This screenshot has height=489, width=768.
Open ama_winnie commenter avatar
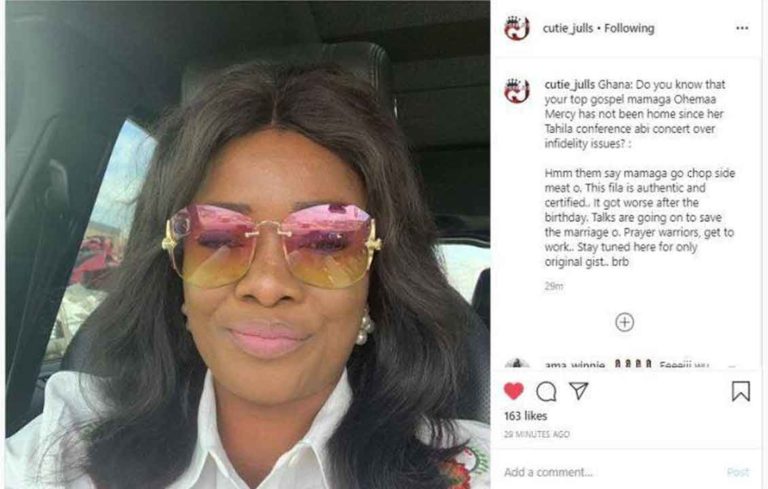coord(517,364)
